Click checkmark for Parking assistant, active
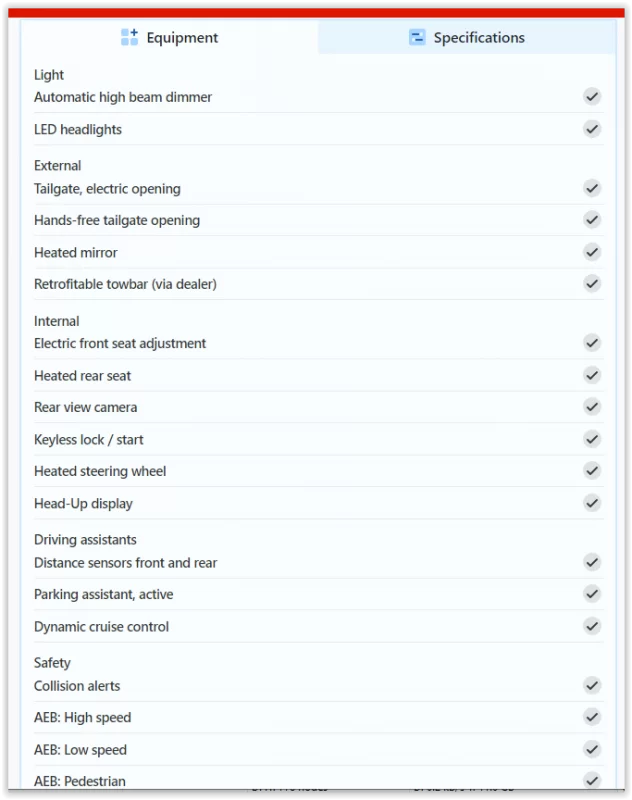The width and height of the screenshot is (632, 800). (x=592, y=594)
